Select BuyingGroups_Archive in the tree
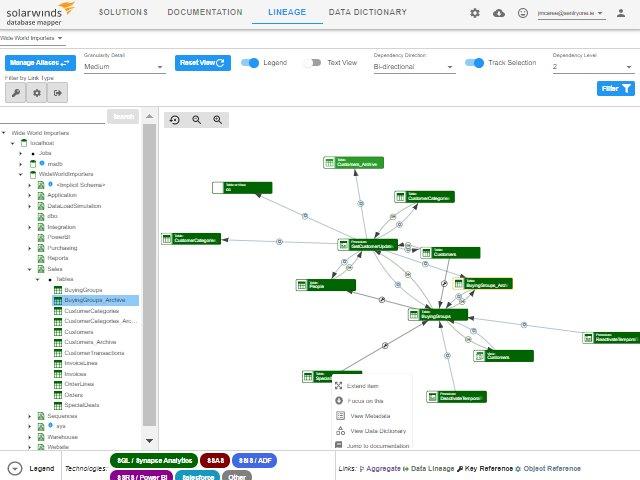 (x=96, y=300)
